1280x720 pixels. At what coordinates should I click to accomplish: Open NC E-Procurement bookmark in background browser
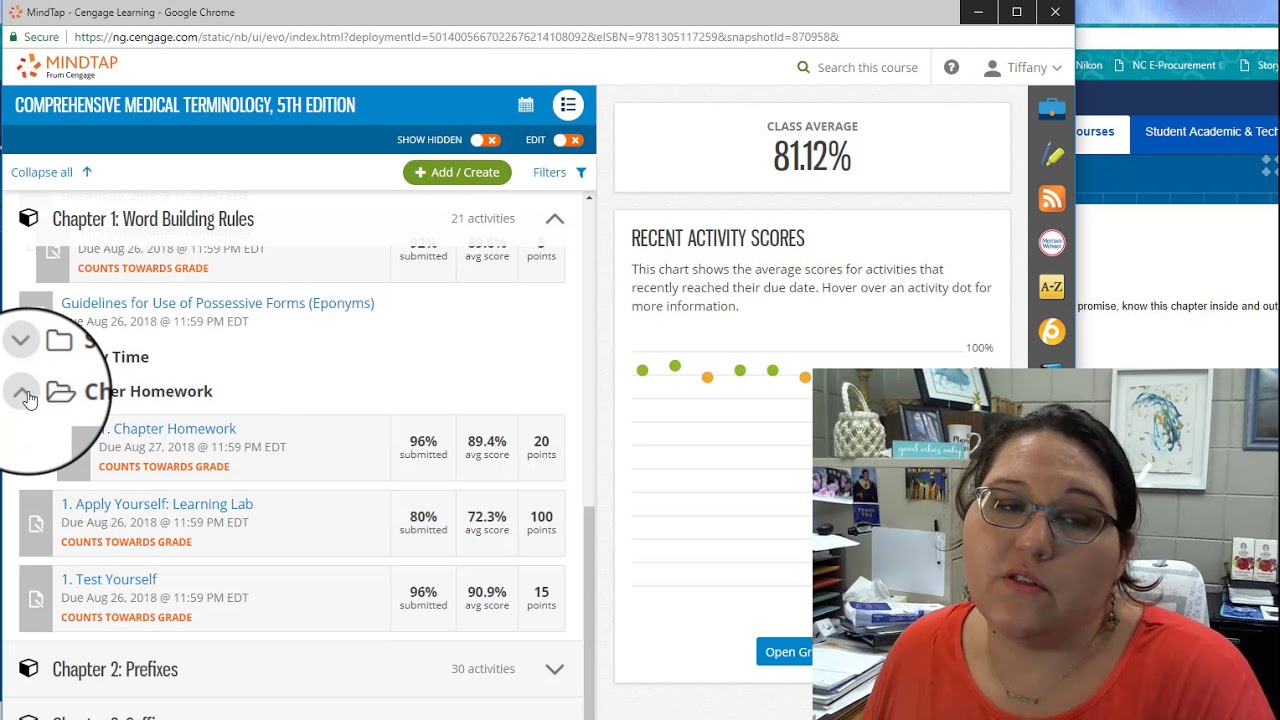[1173, 65]
